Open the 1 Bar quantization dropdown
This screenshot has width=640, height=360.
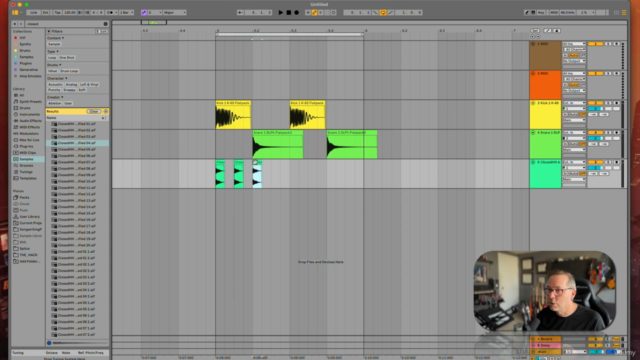coord(126,13)
